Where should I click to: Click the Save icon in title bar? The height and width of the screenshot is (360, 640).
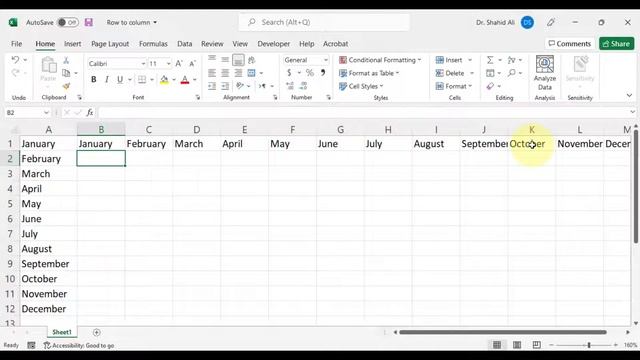[x=89, y=22]
